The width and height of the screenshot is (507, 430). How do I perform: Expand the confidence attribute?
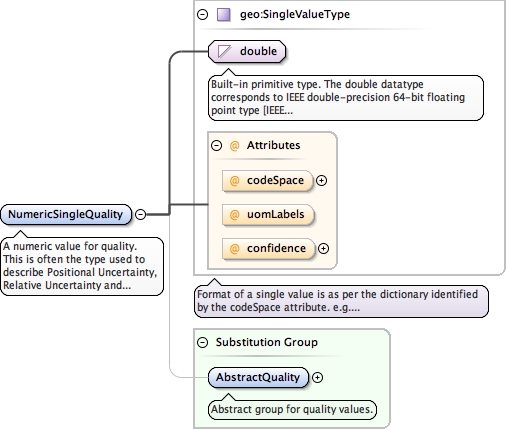pos(323,249)
